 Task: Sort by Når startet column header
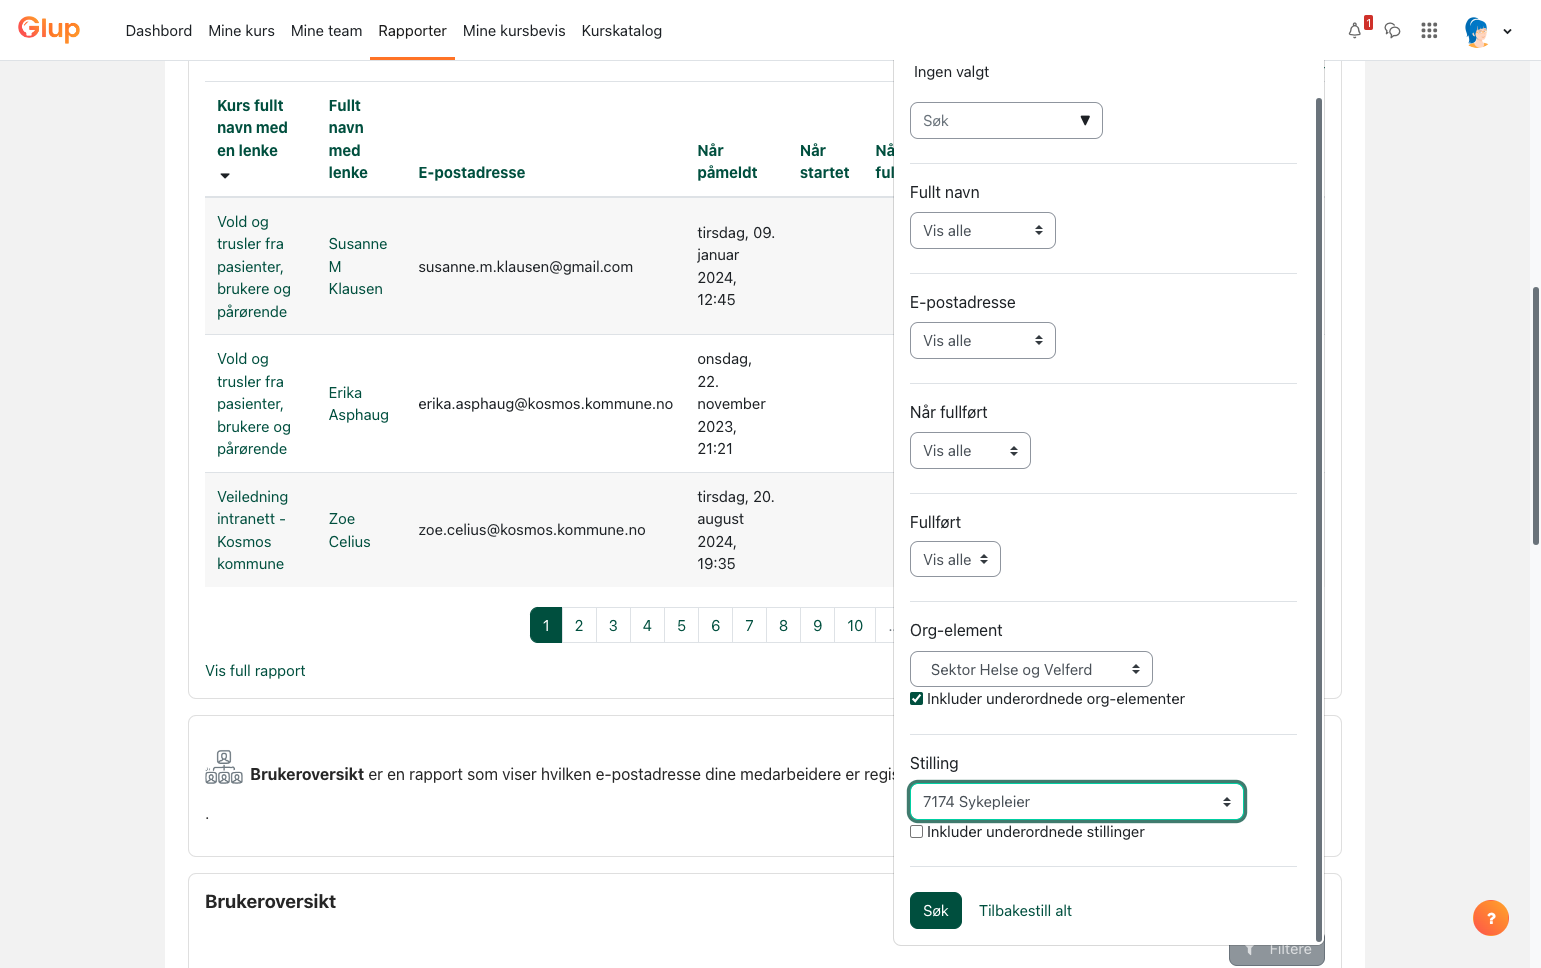[824, 162]
